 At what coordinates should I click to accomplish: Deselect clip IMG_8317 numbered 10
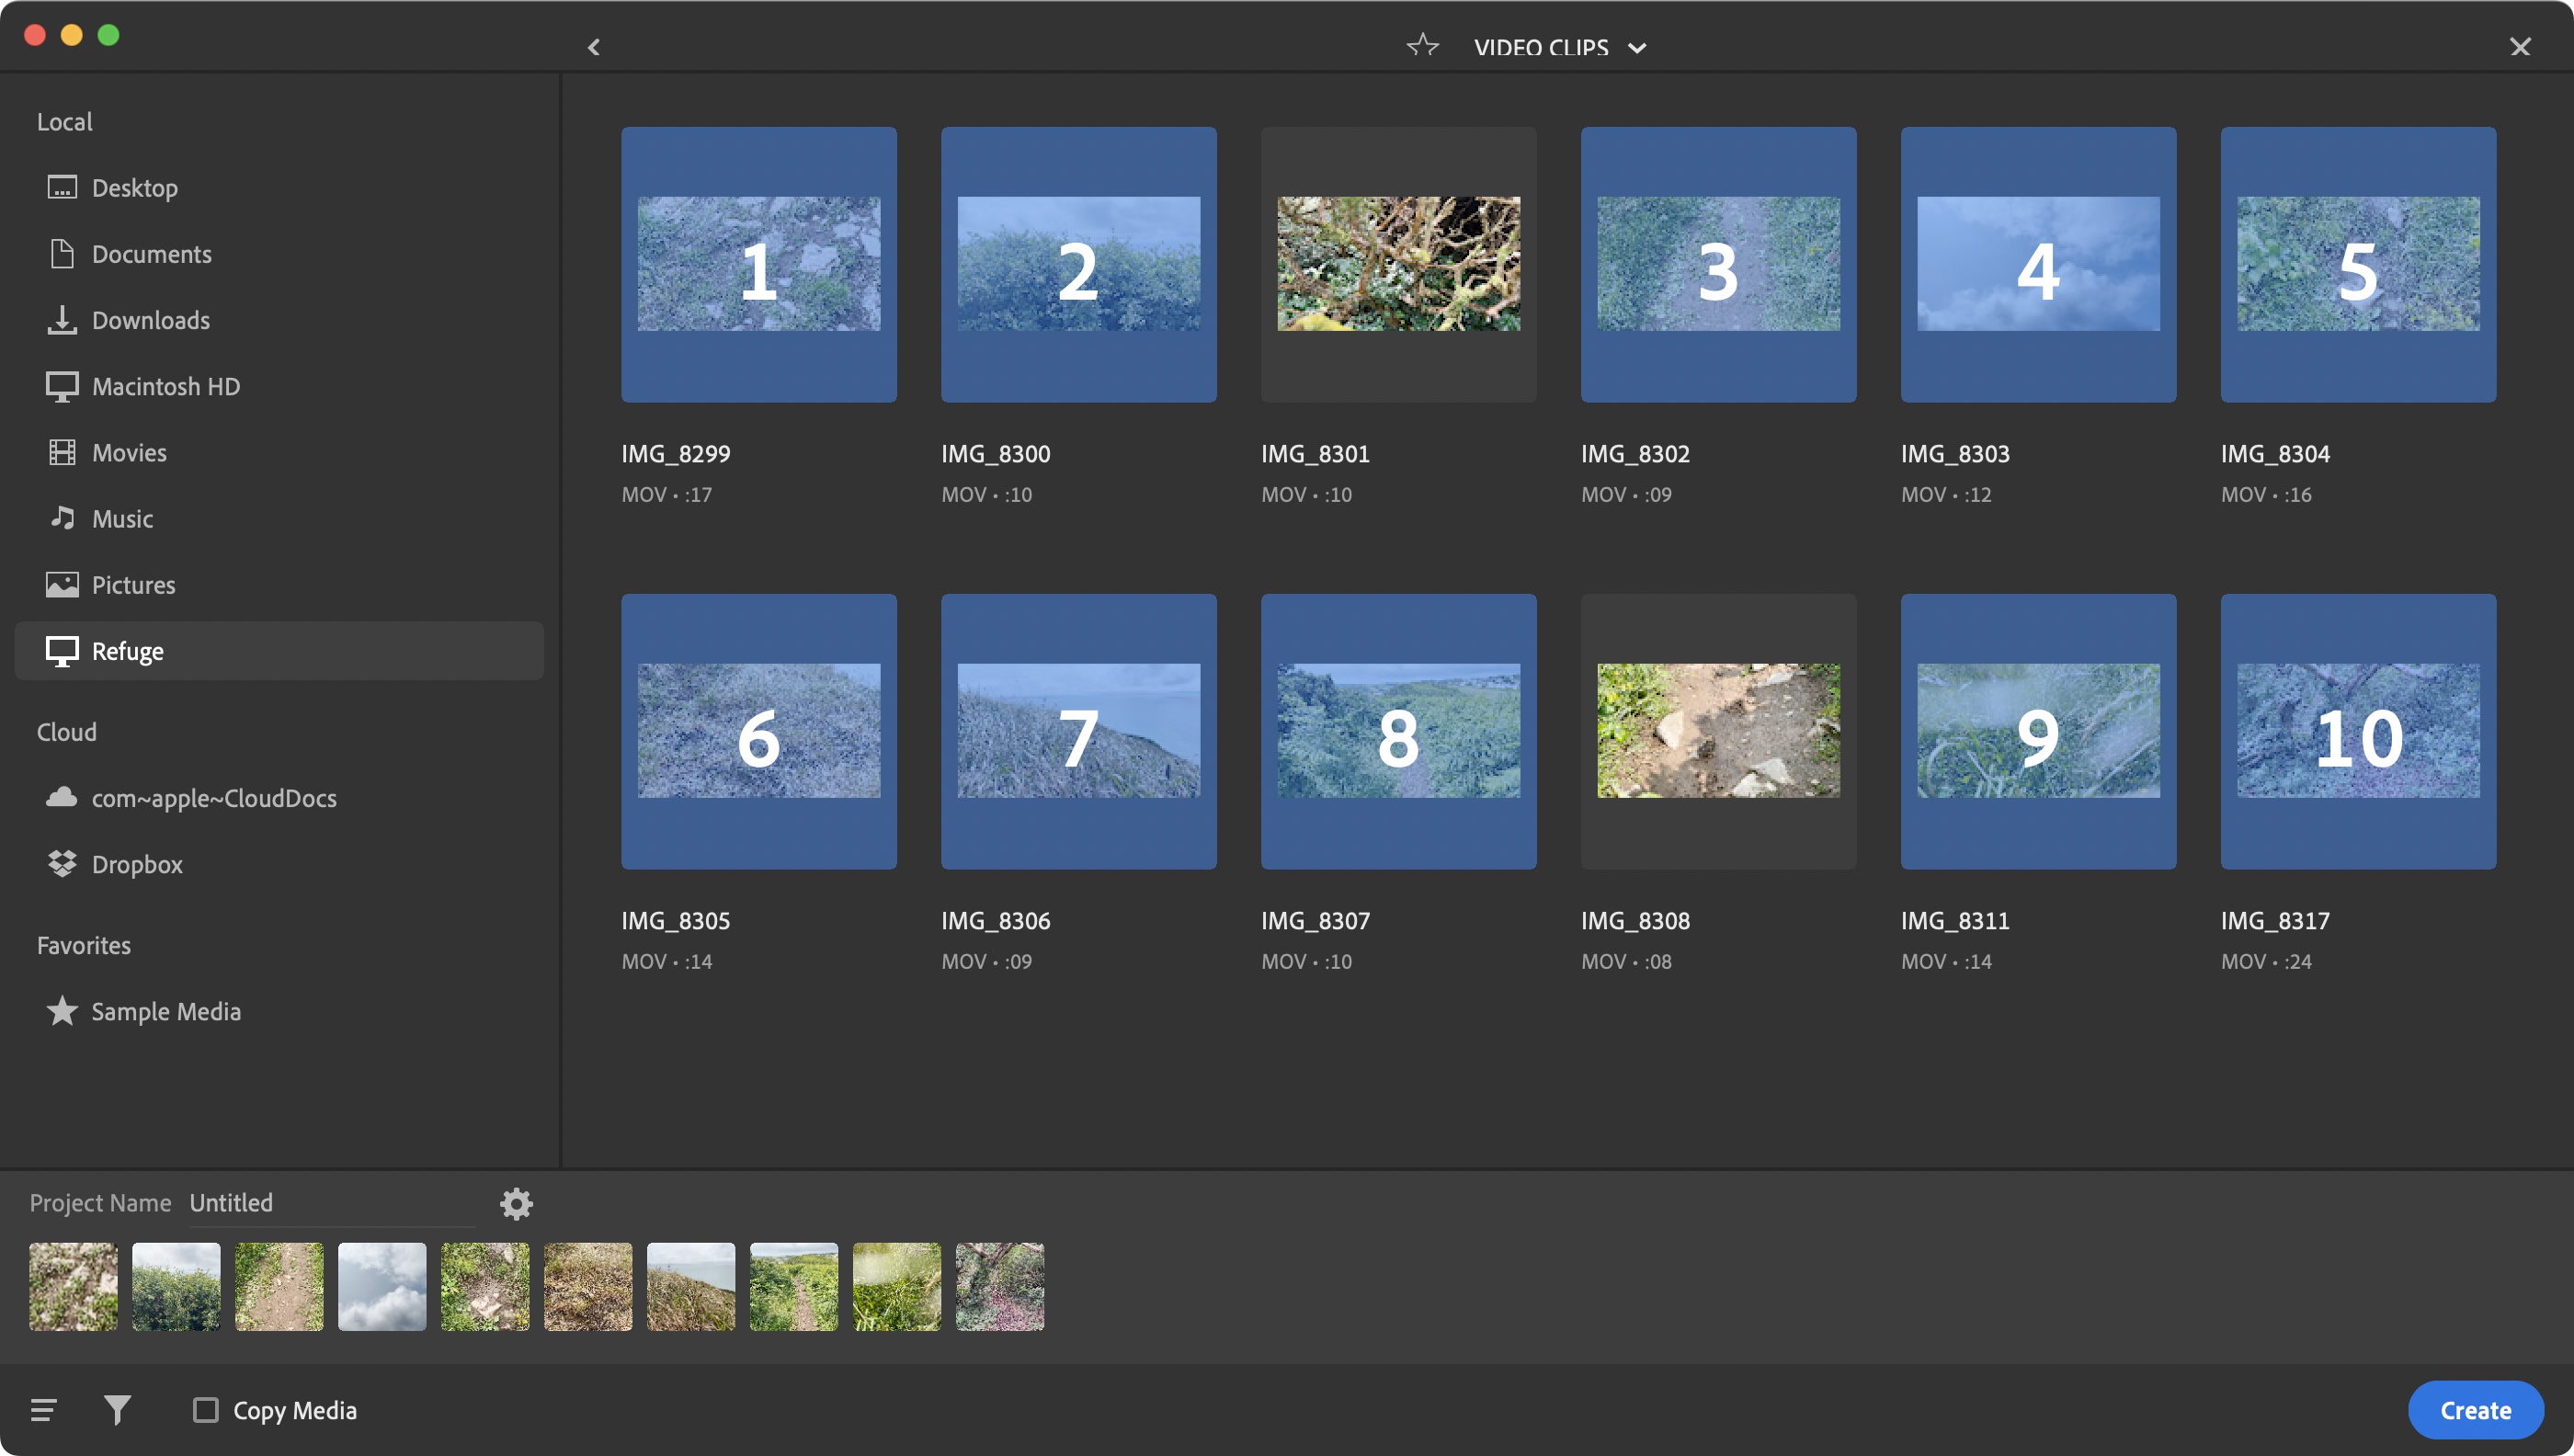(2358, 731)
